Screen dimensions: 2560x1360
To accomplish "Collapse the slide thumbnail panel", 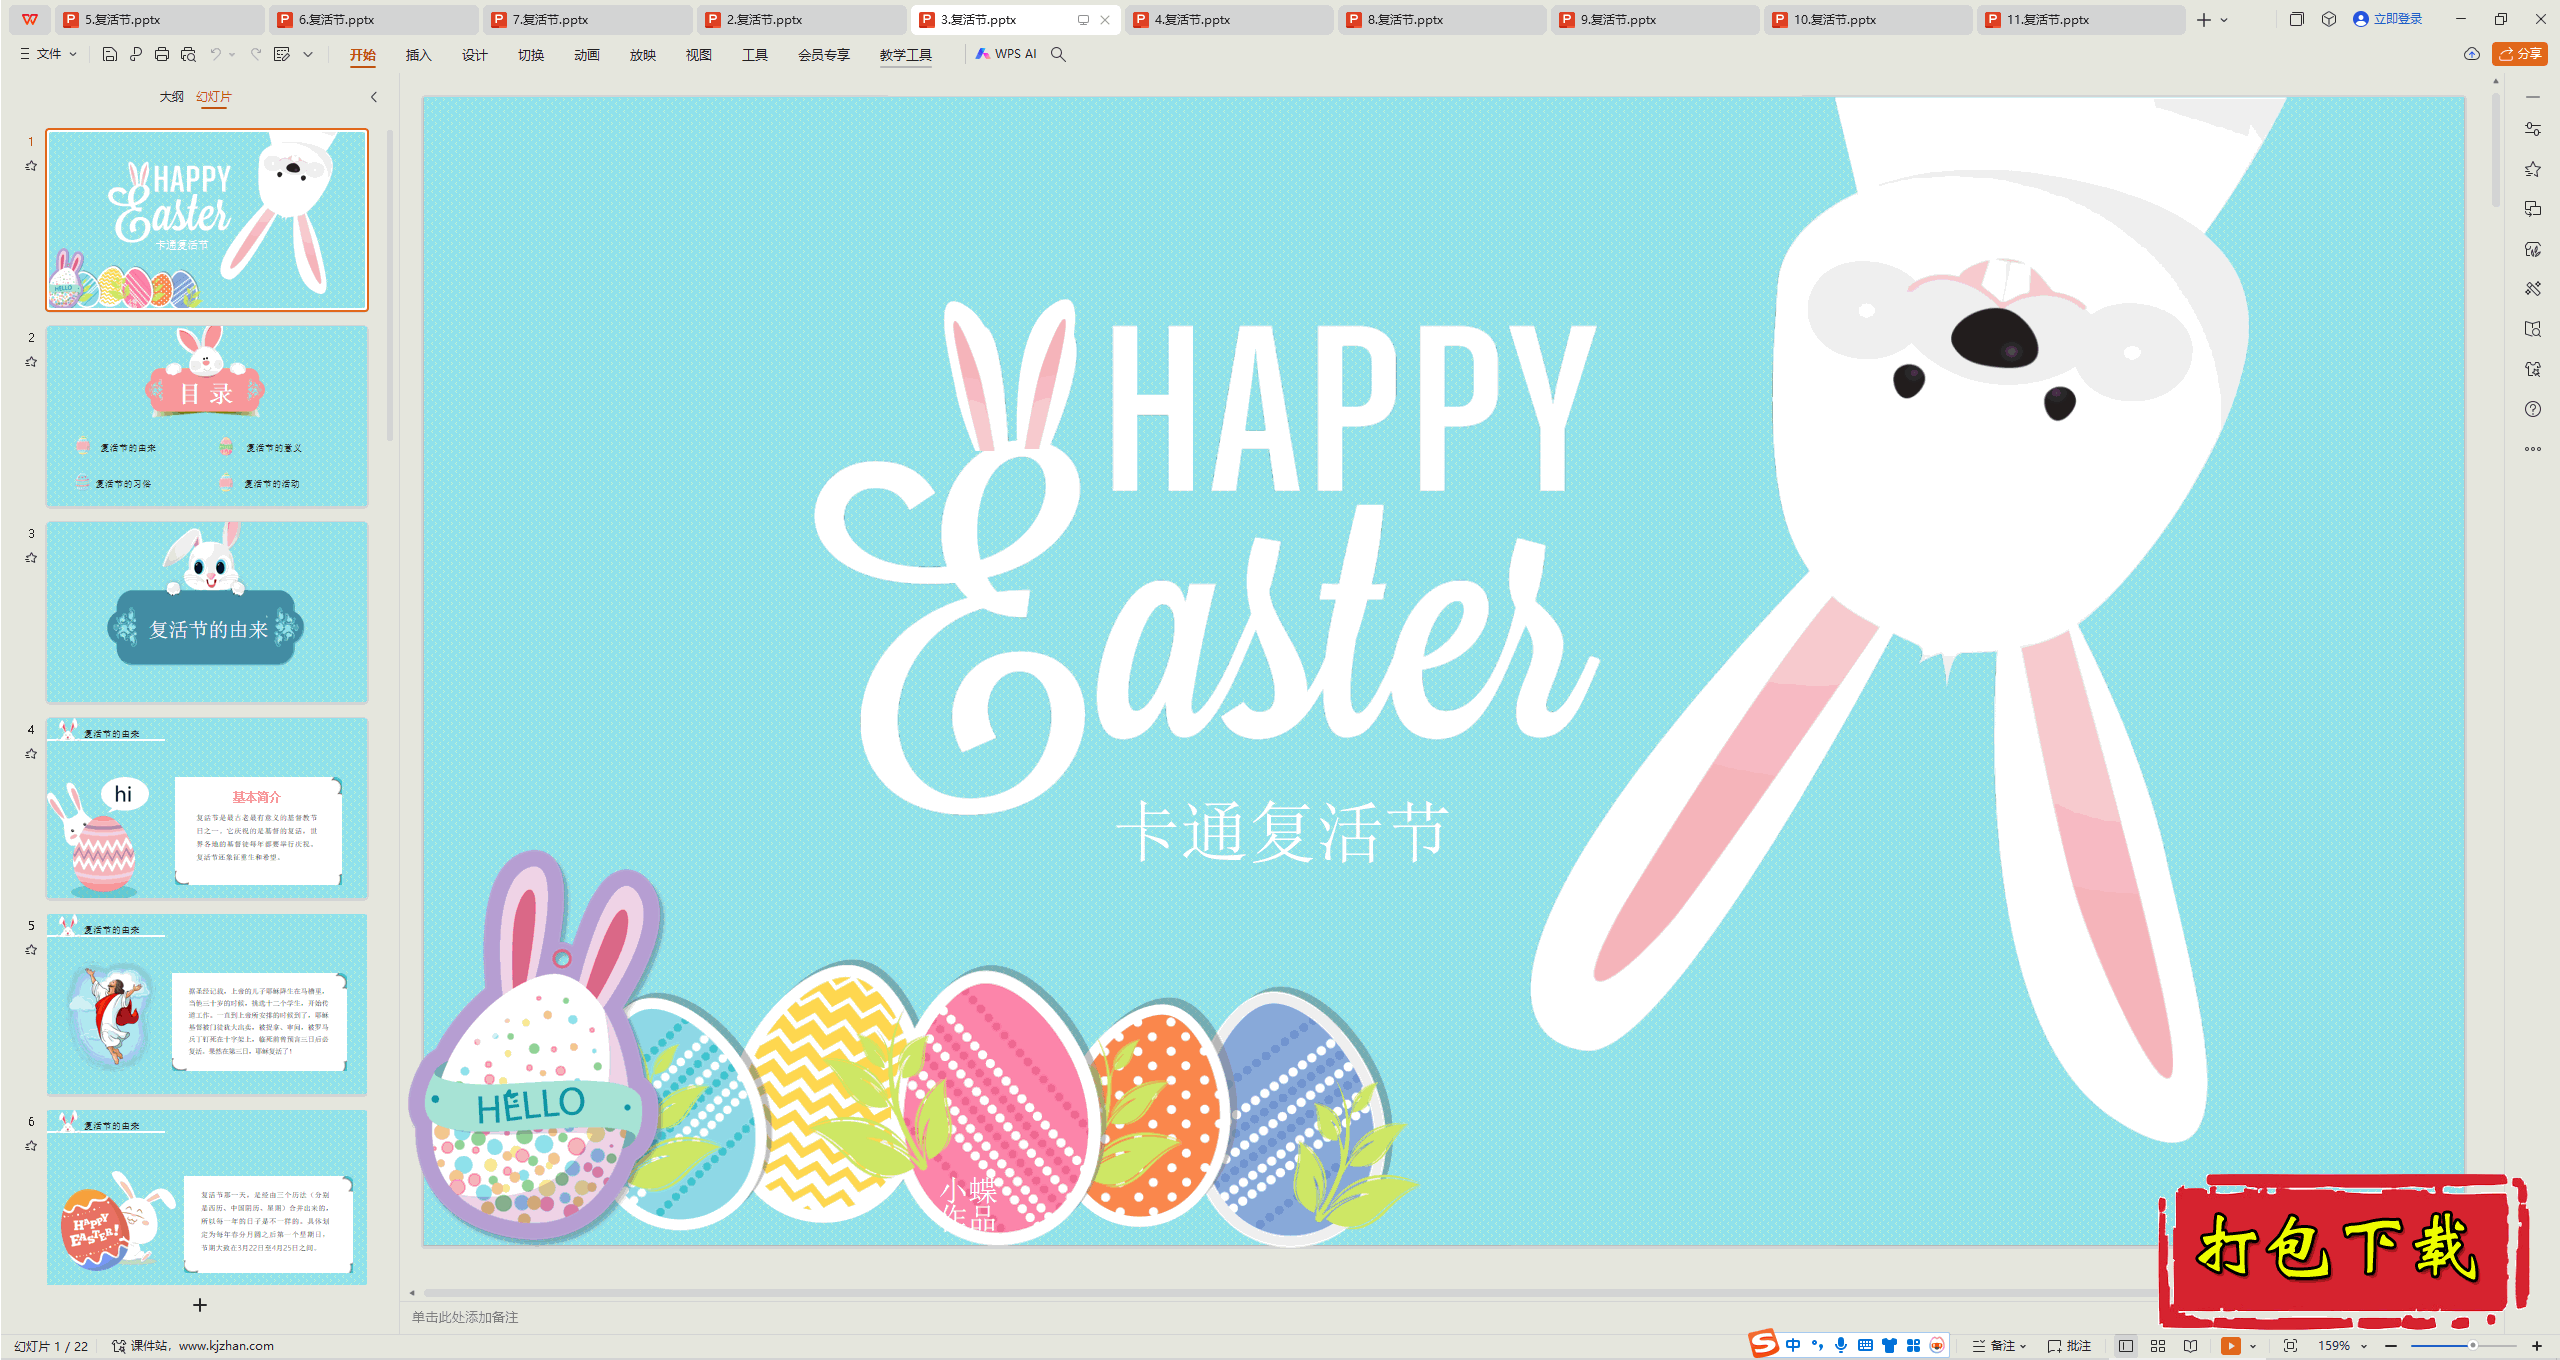I will point(374,97).
